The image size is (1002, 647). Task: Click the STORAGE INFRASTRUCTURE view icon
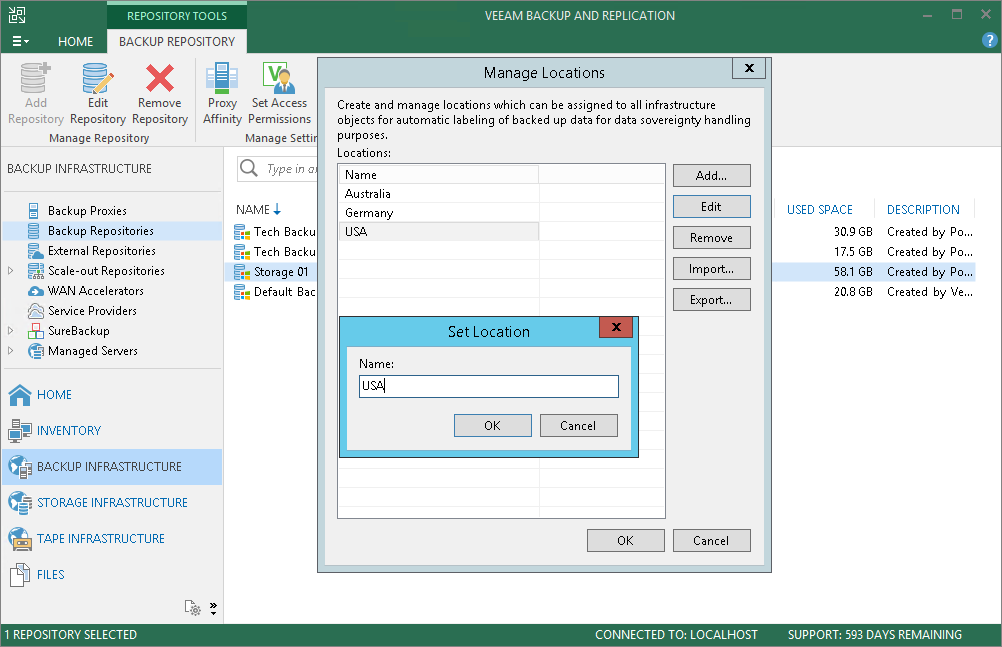click(20, 503)
